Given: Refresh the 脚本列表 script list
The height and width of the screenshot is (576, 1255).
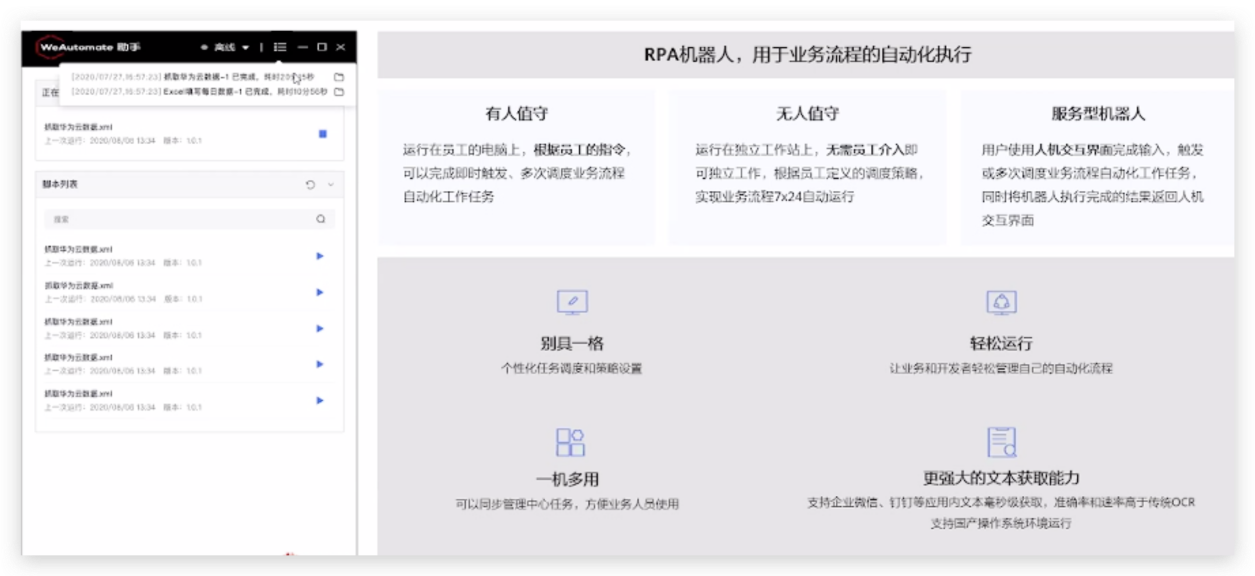Looking at the screenshot, I should pyautogui.click(x=310, y=185).
